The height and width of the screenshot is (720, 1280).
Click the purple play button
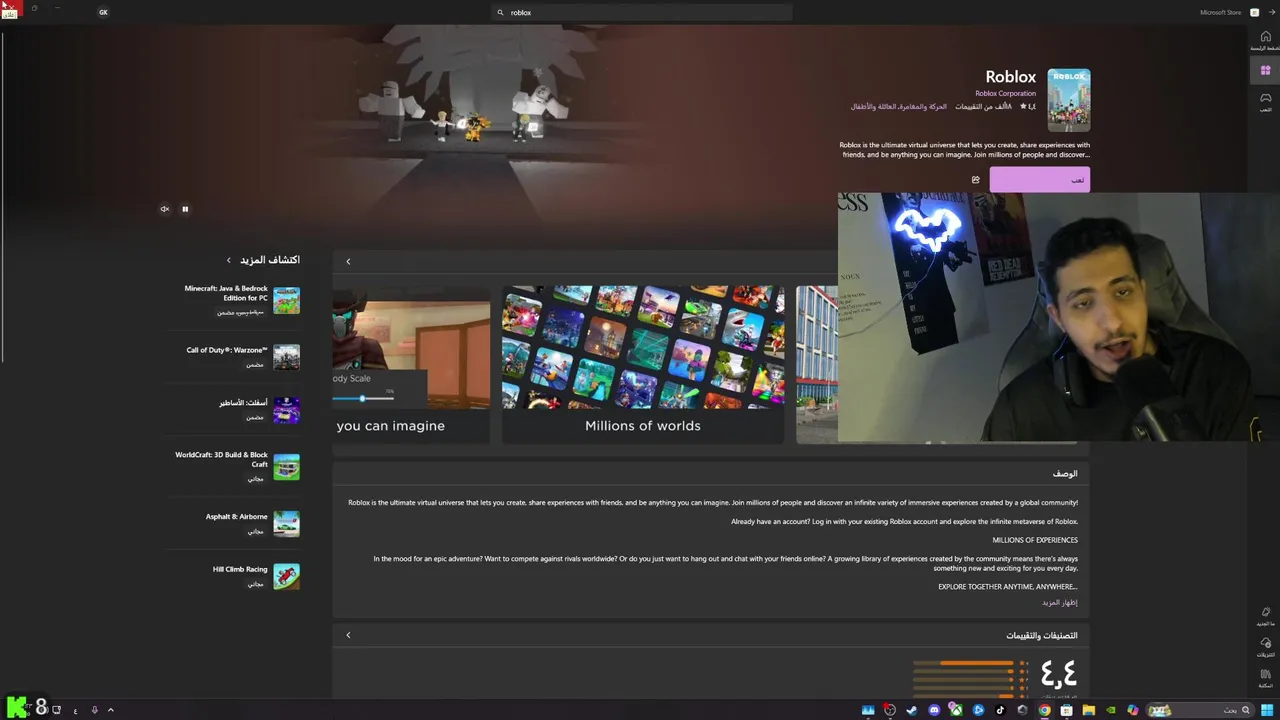(x=1040, y=180)
